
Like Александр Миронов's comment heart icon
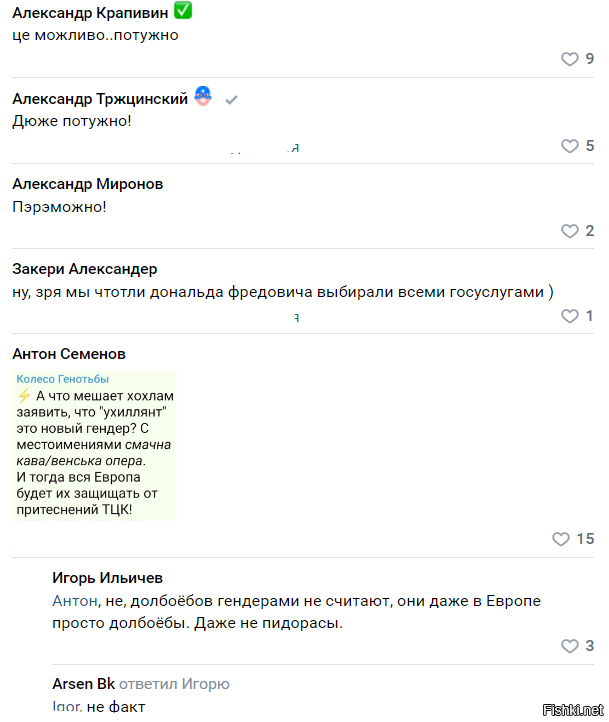click(x=569, y=231)
